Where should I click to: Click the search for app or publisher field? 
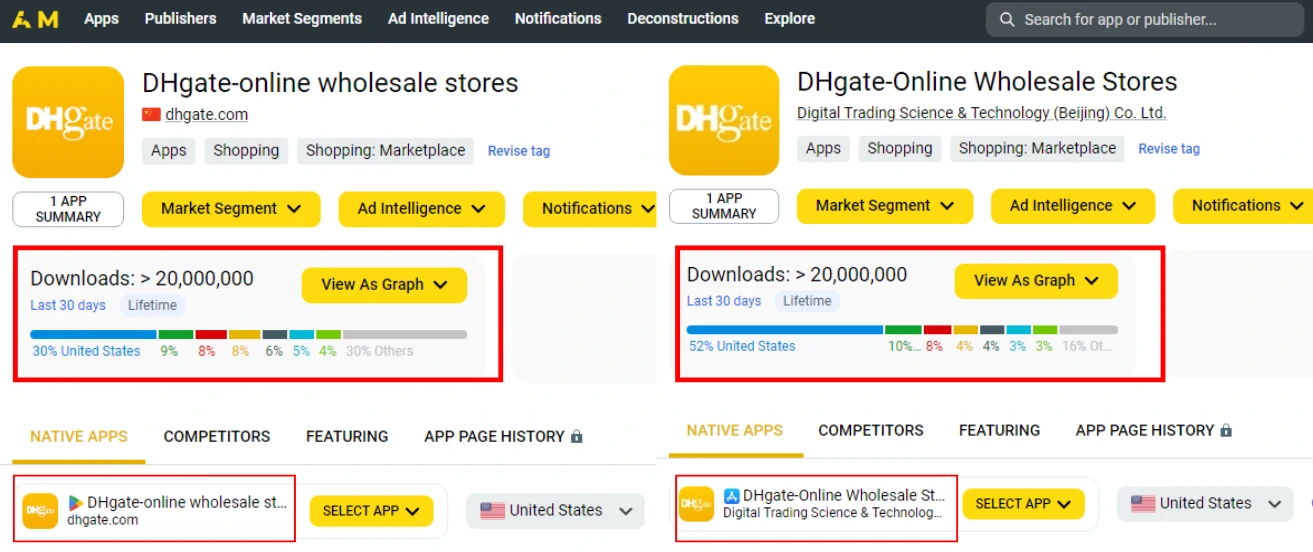1143,19
